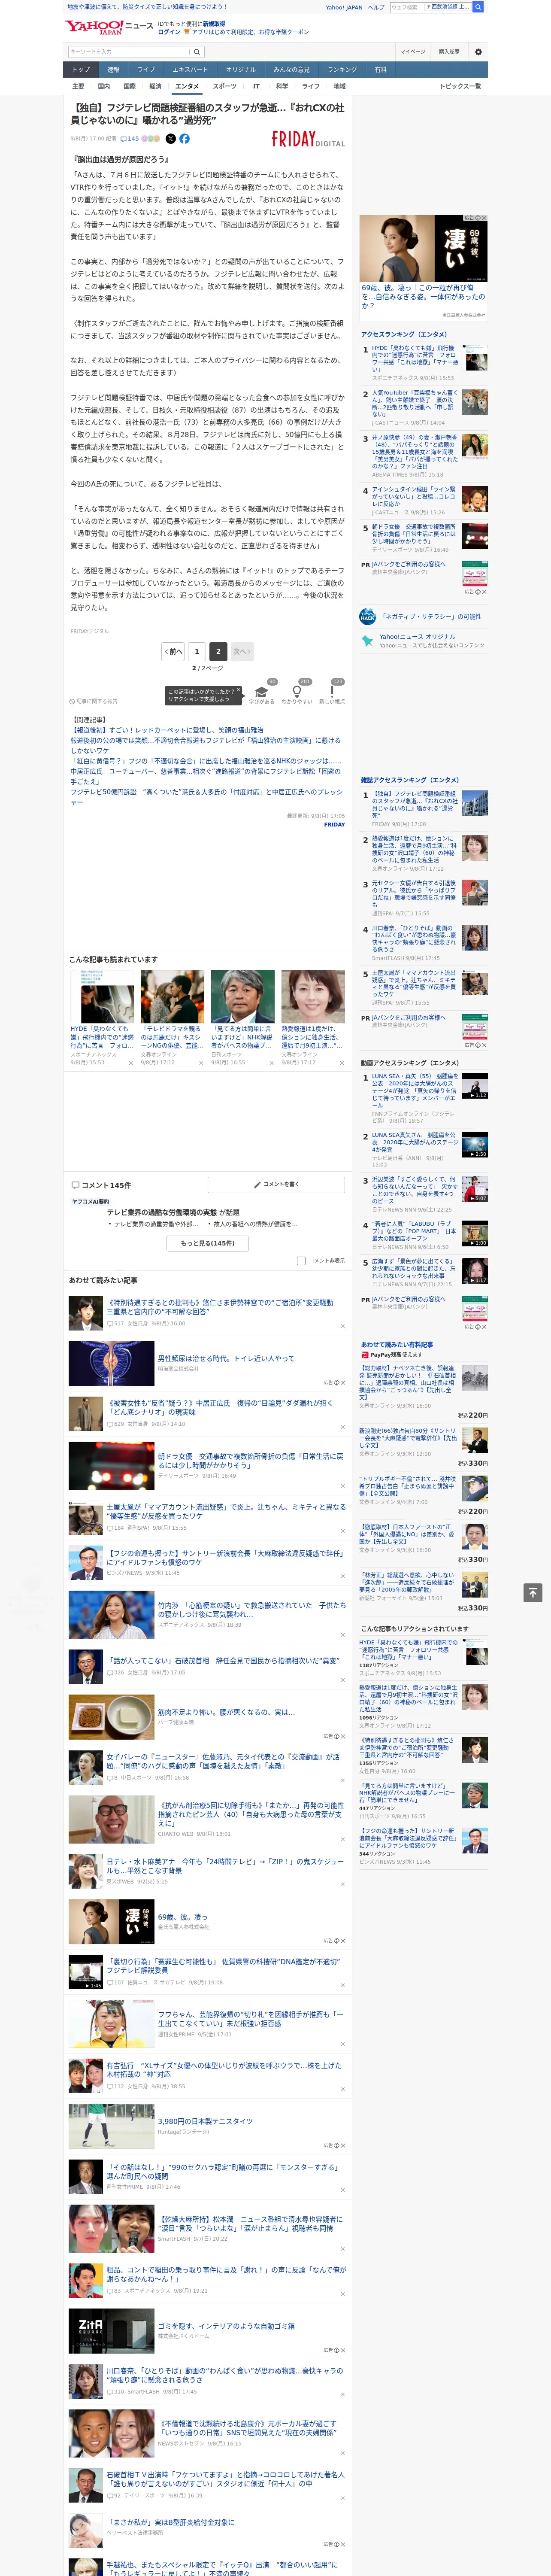The image size is (551, 2576).
Task: Dismiss the HYDE recommended article card
Action: pos(130,1063)
